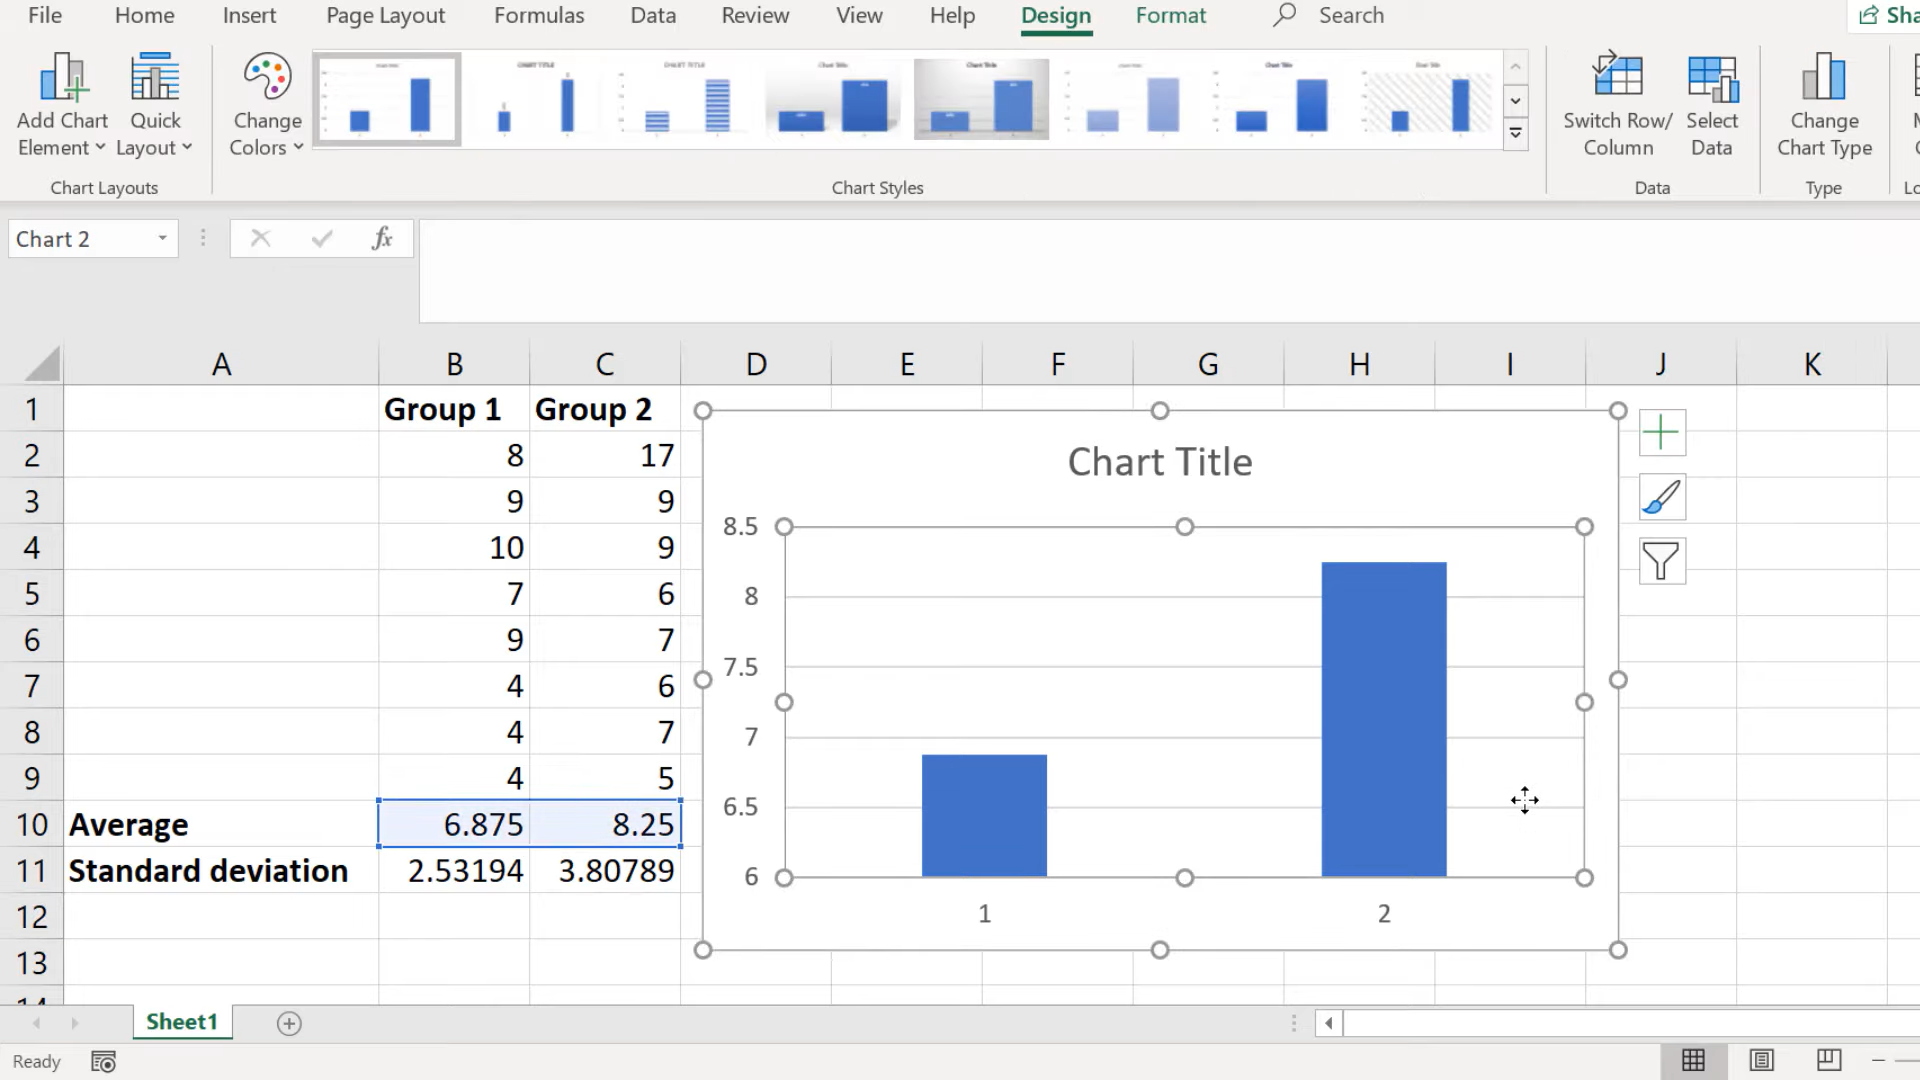
Task: Click the Chart Title text
Action: click(1160, 462)
